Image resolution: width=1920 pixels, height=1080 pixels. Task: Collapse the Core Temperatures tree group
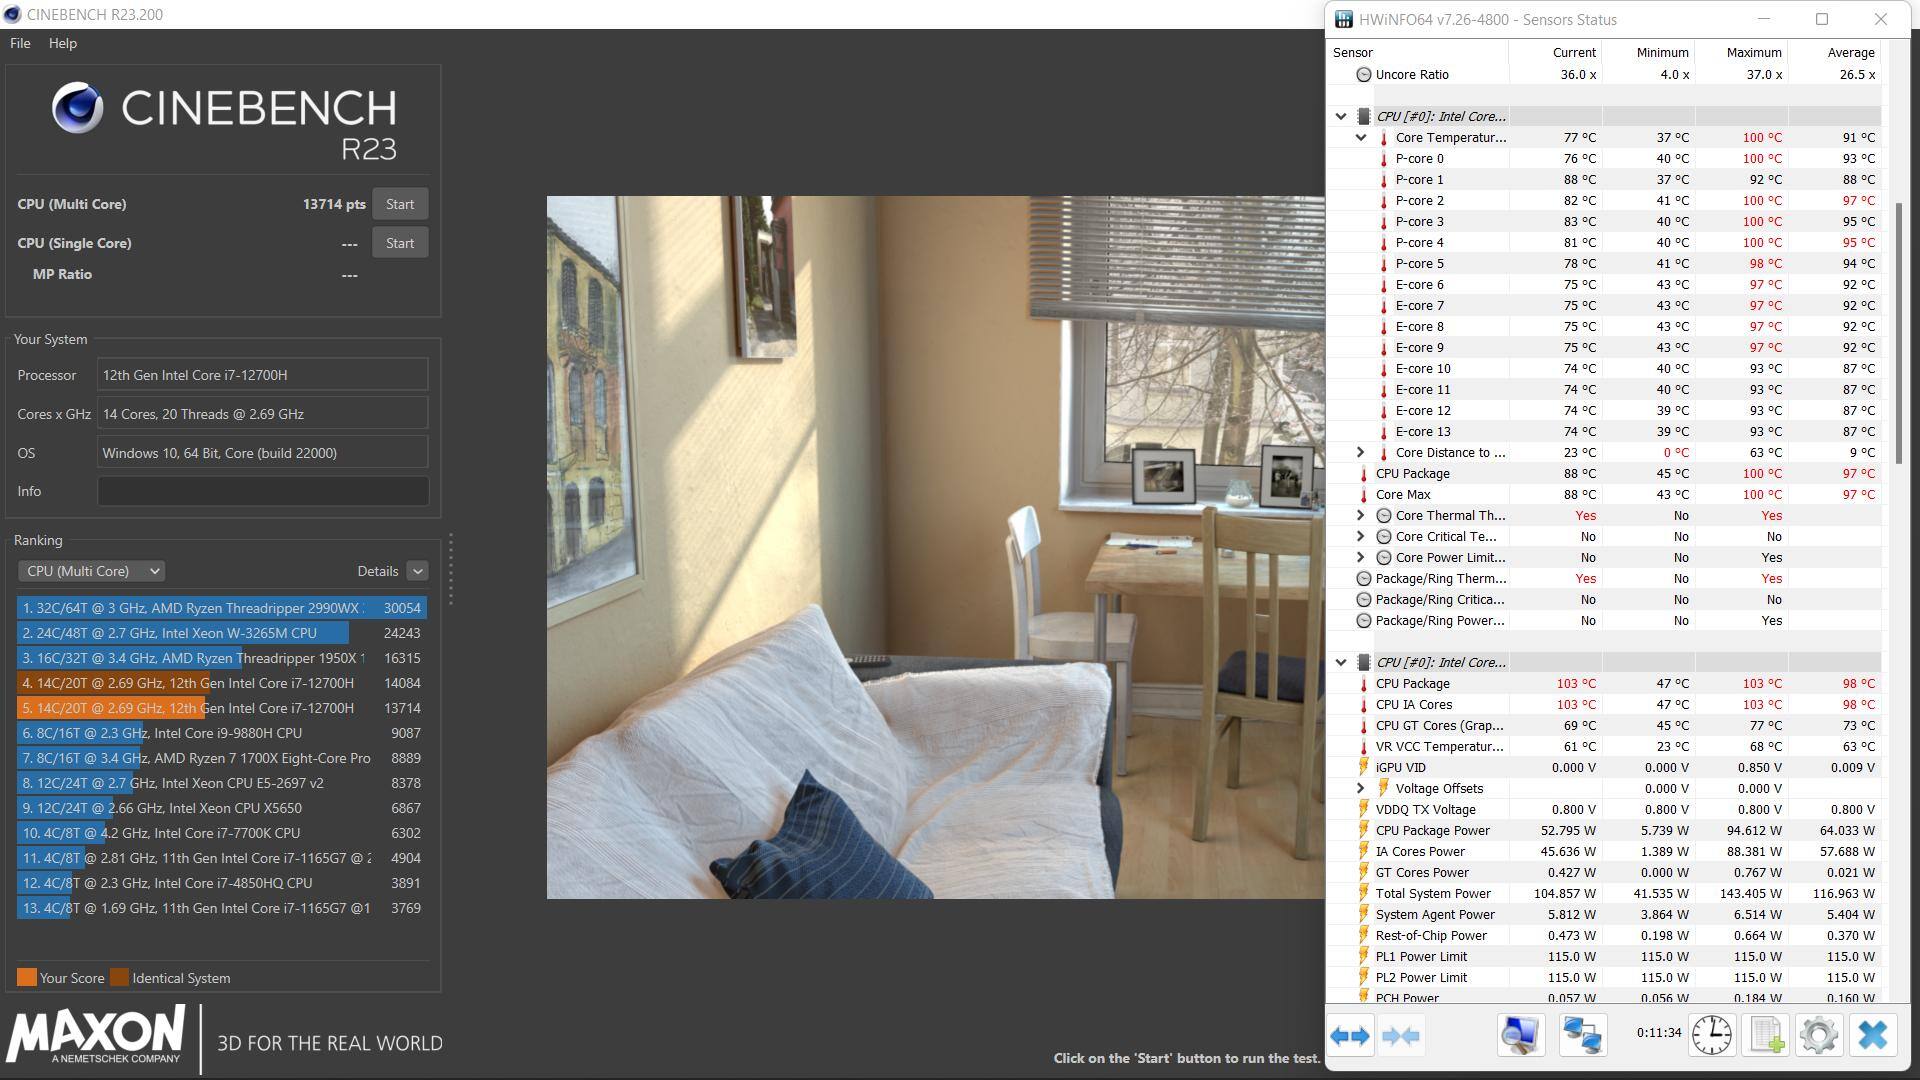tap(1361, 138)
